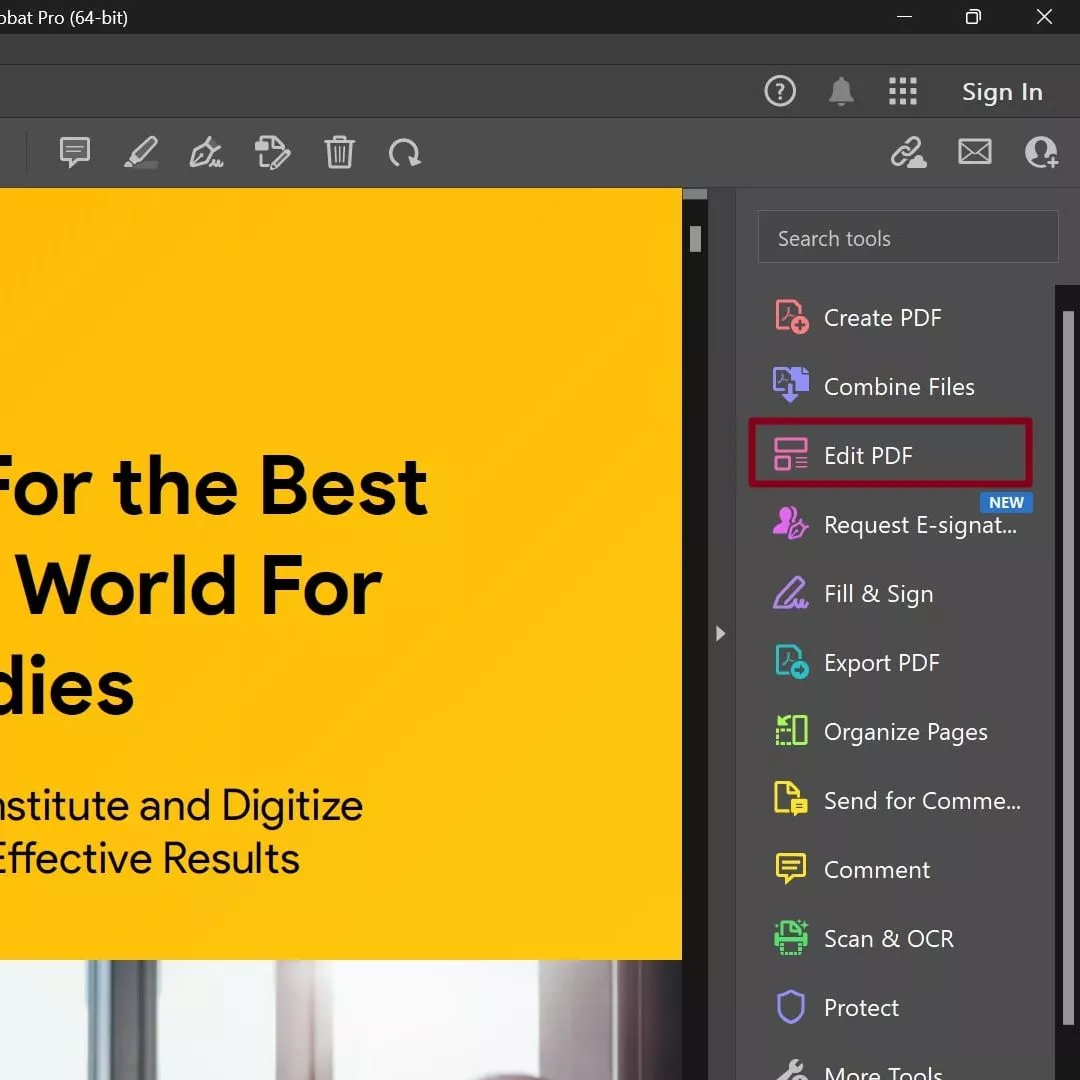Viewport: 1080px width, 1080px height.
Task: Click the Protect shield icon
Action: (x=791, y=1007)
